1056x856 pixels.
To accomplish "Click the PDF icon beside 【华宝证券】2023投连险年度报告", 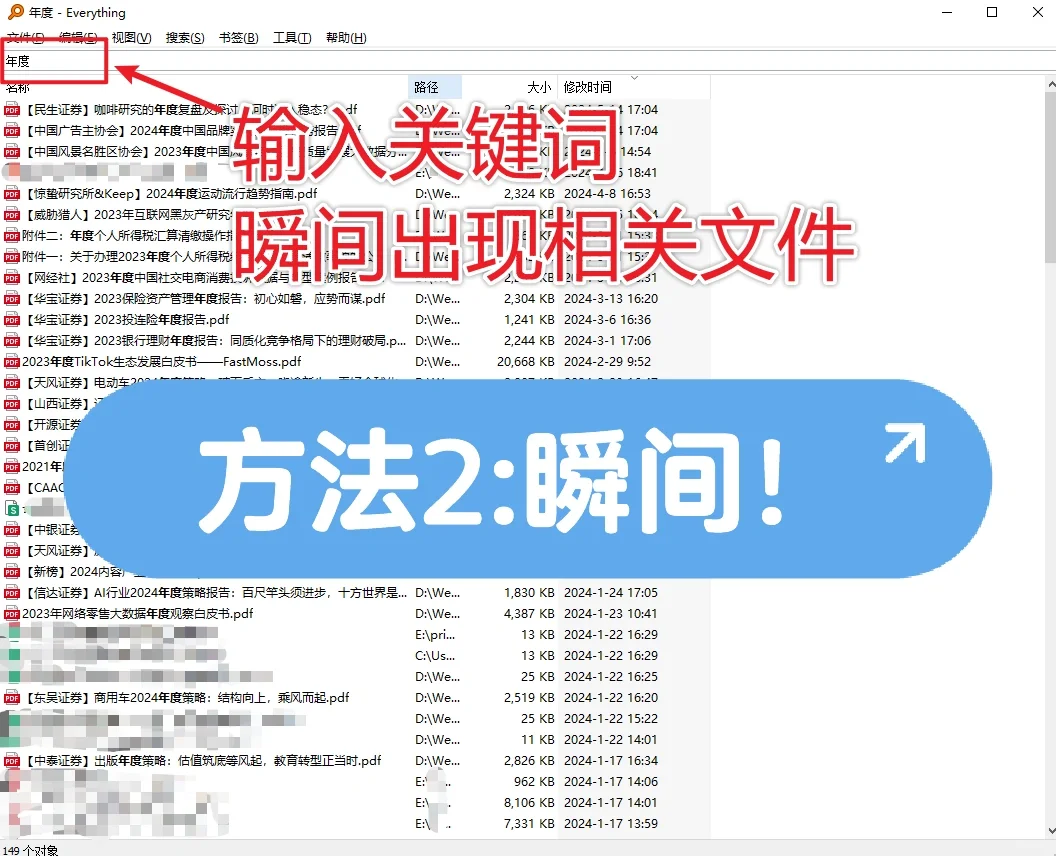I will [13, 319].
